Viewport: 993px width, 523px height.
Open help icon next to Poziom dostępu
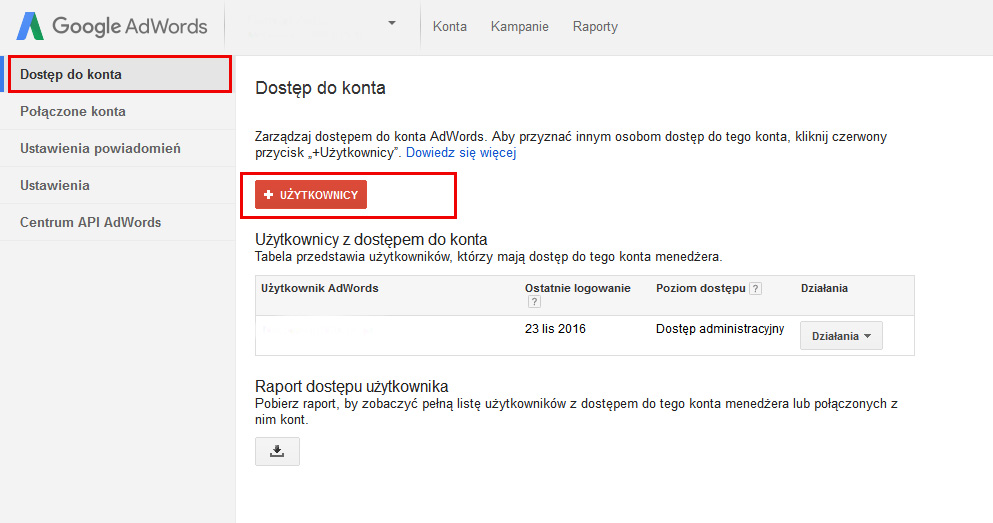click(755, 289)
